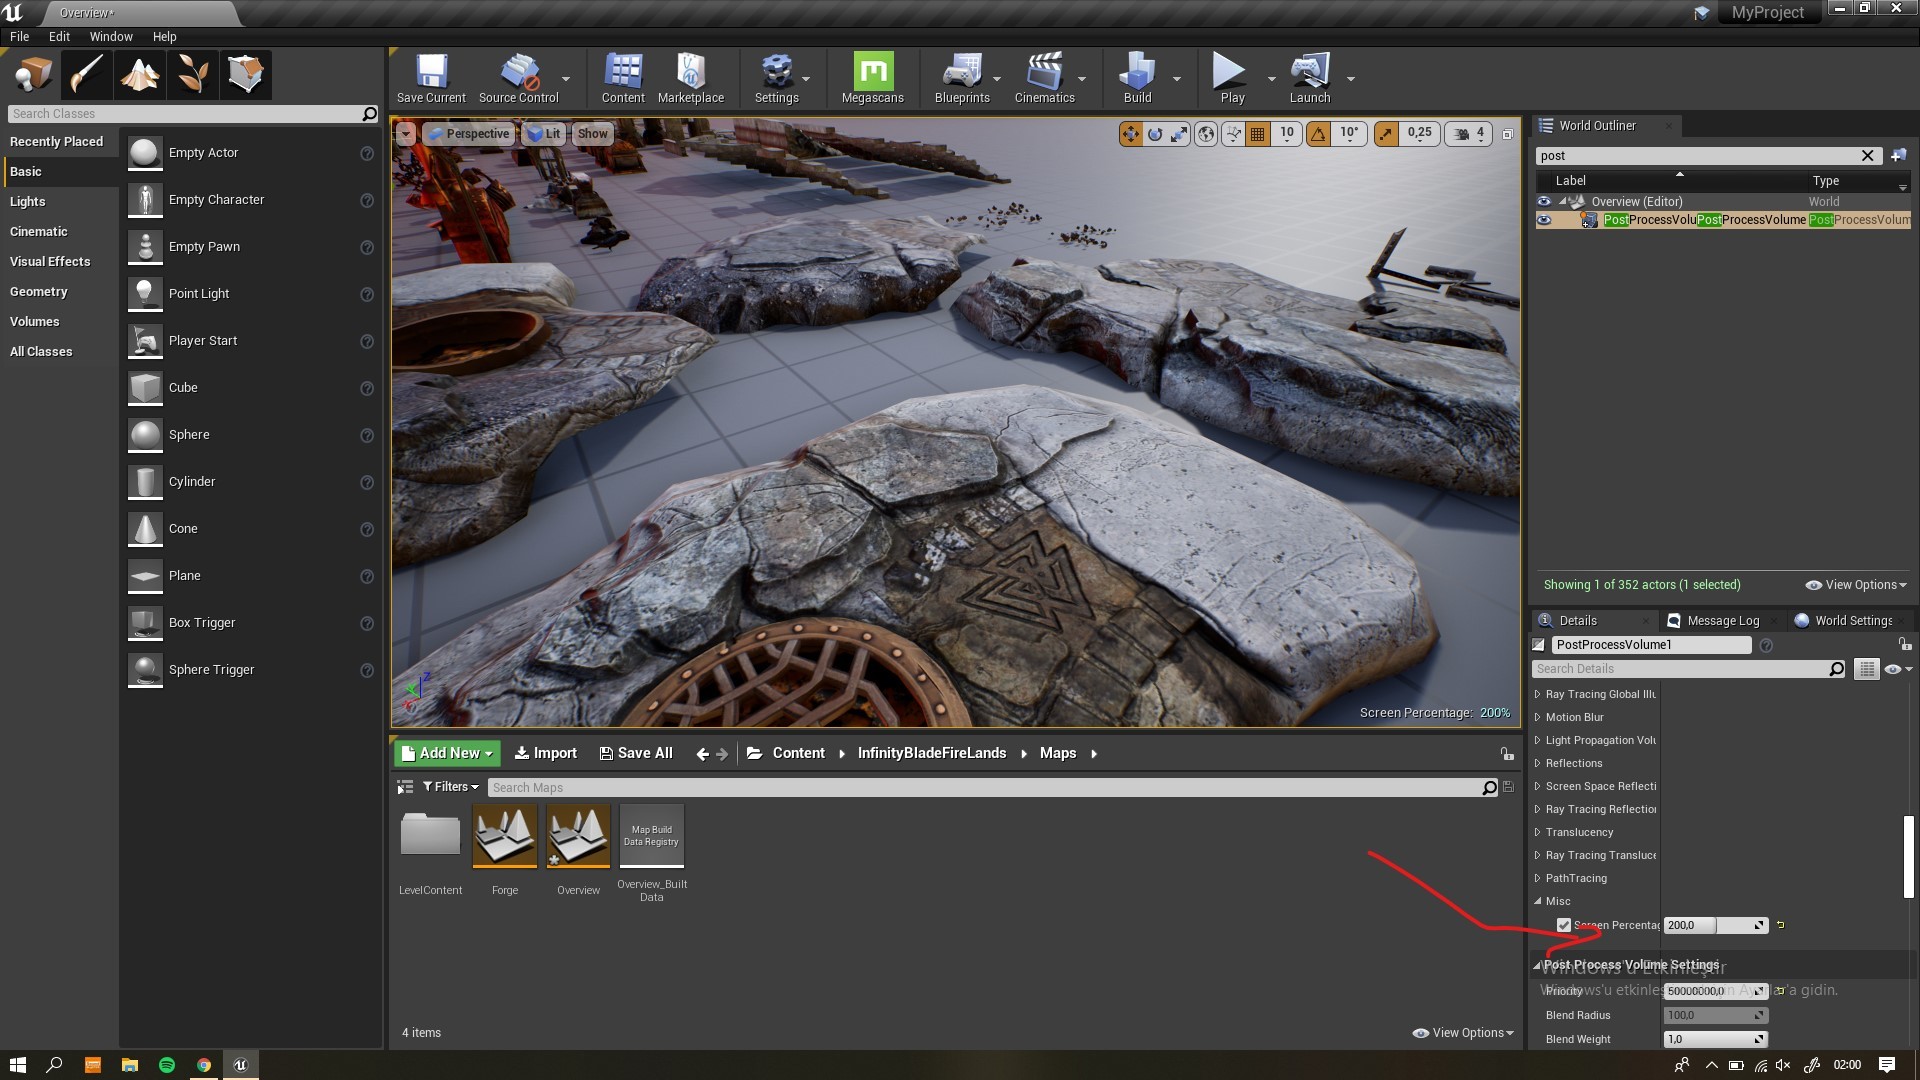Switch to Foliage mode icon
Screen dimensions: 1920x1080
pyautogui.click(x=193, y=74)
